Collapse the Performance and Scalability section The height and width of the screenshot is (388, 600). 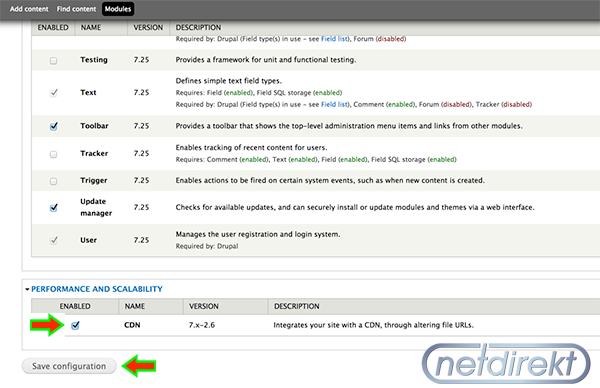click(x=97, y=289)
